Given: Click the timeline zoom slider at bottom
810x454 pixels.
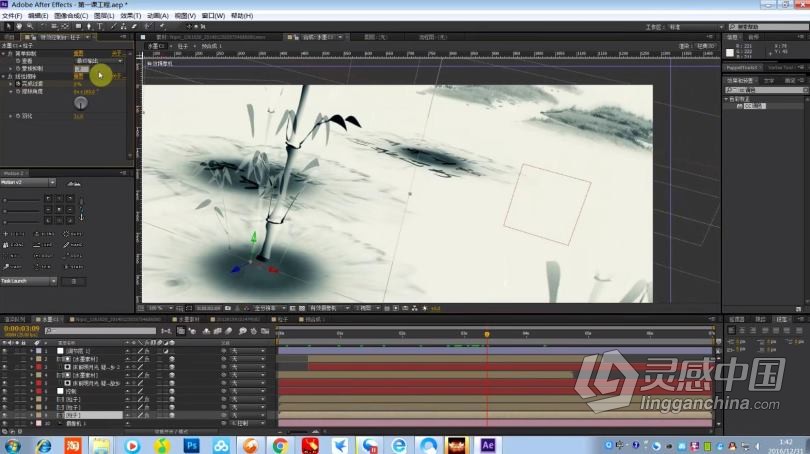Looking at the screenshot, I should [x=300, y=431].
